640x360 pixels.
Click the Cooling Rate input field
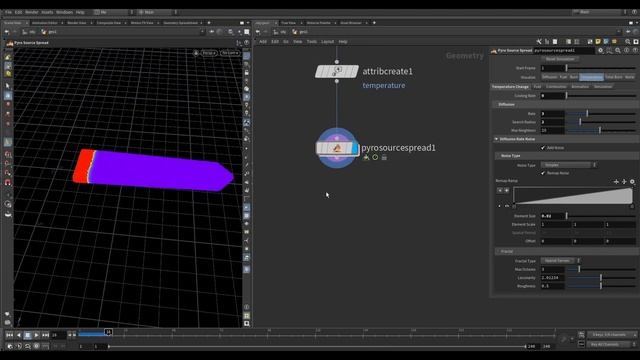(552, 96)
